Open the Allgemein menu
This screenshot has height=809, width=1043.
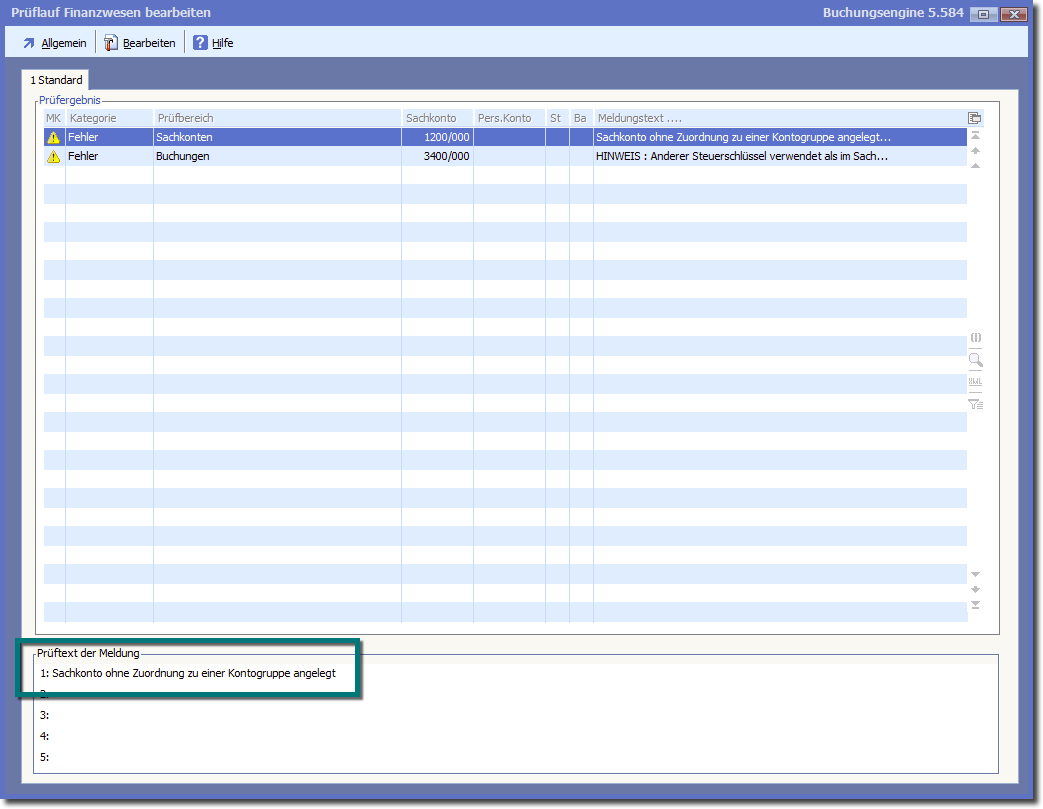point(55,43)
